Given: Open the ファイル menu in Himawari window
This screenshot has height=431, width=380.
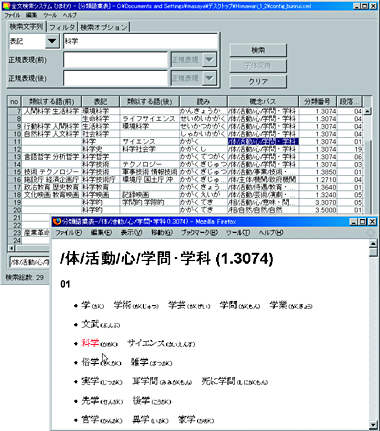Looking at the screenshot, I should (12, 15).
